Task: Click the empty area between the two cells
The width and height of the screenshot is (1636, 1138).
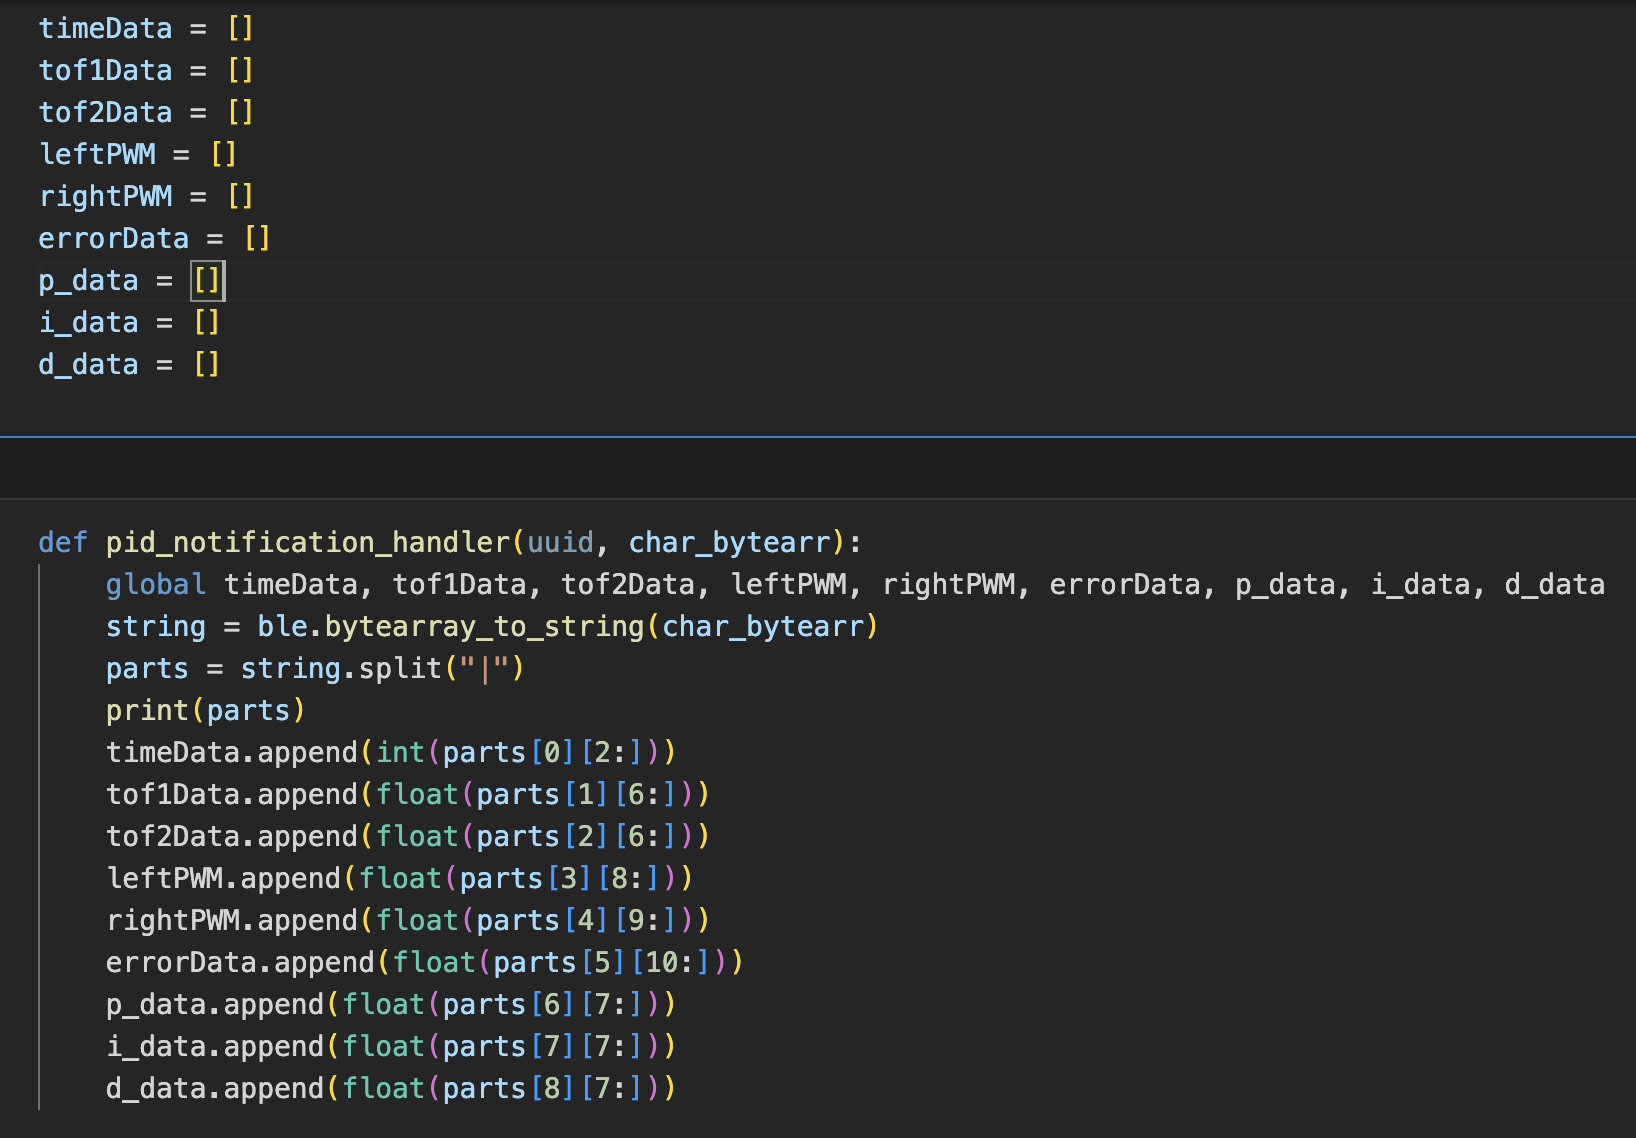Action: tap(818, 468)
